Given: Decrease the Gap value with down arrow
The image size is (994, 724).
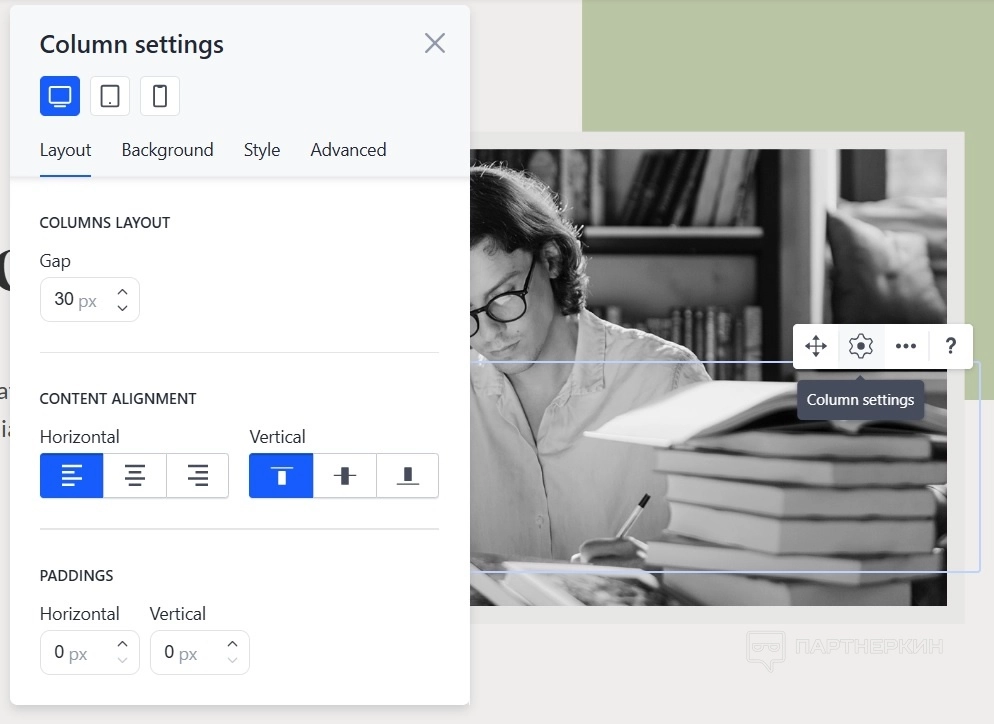Looking at the screenshot, I should tap(122, 308).
